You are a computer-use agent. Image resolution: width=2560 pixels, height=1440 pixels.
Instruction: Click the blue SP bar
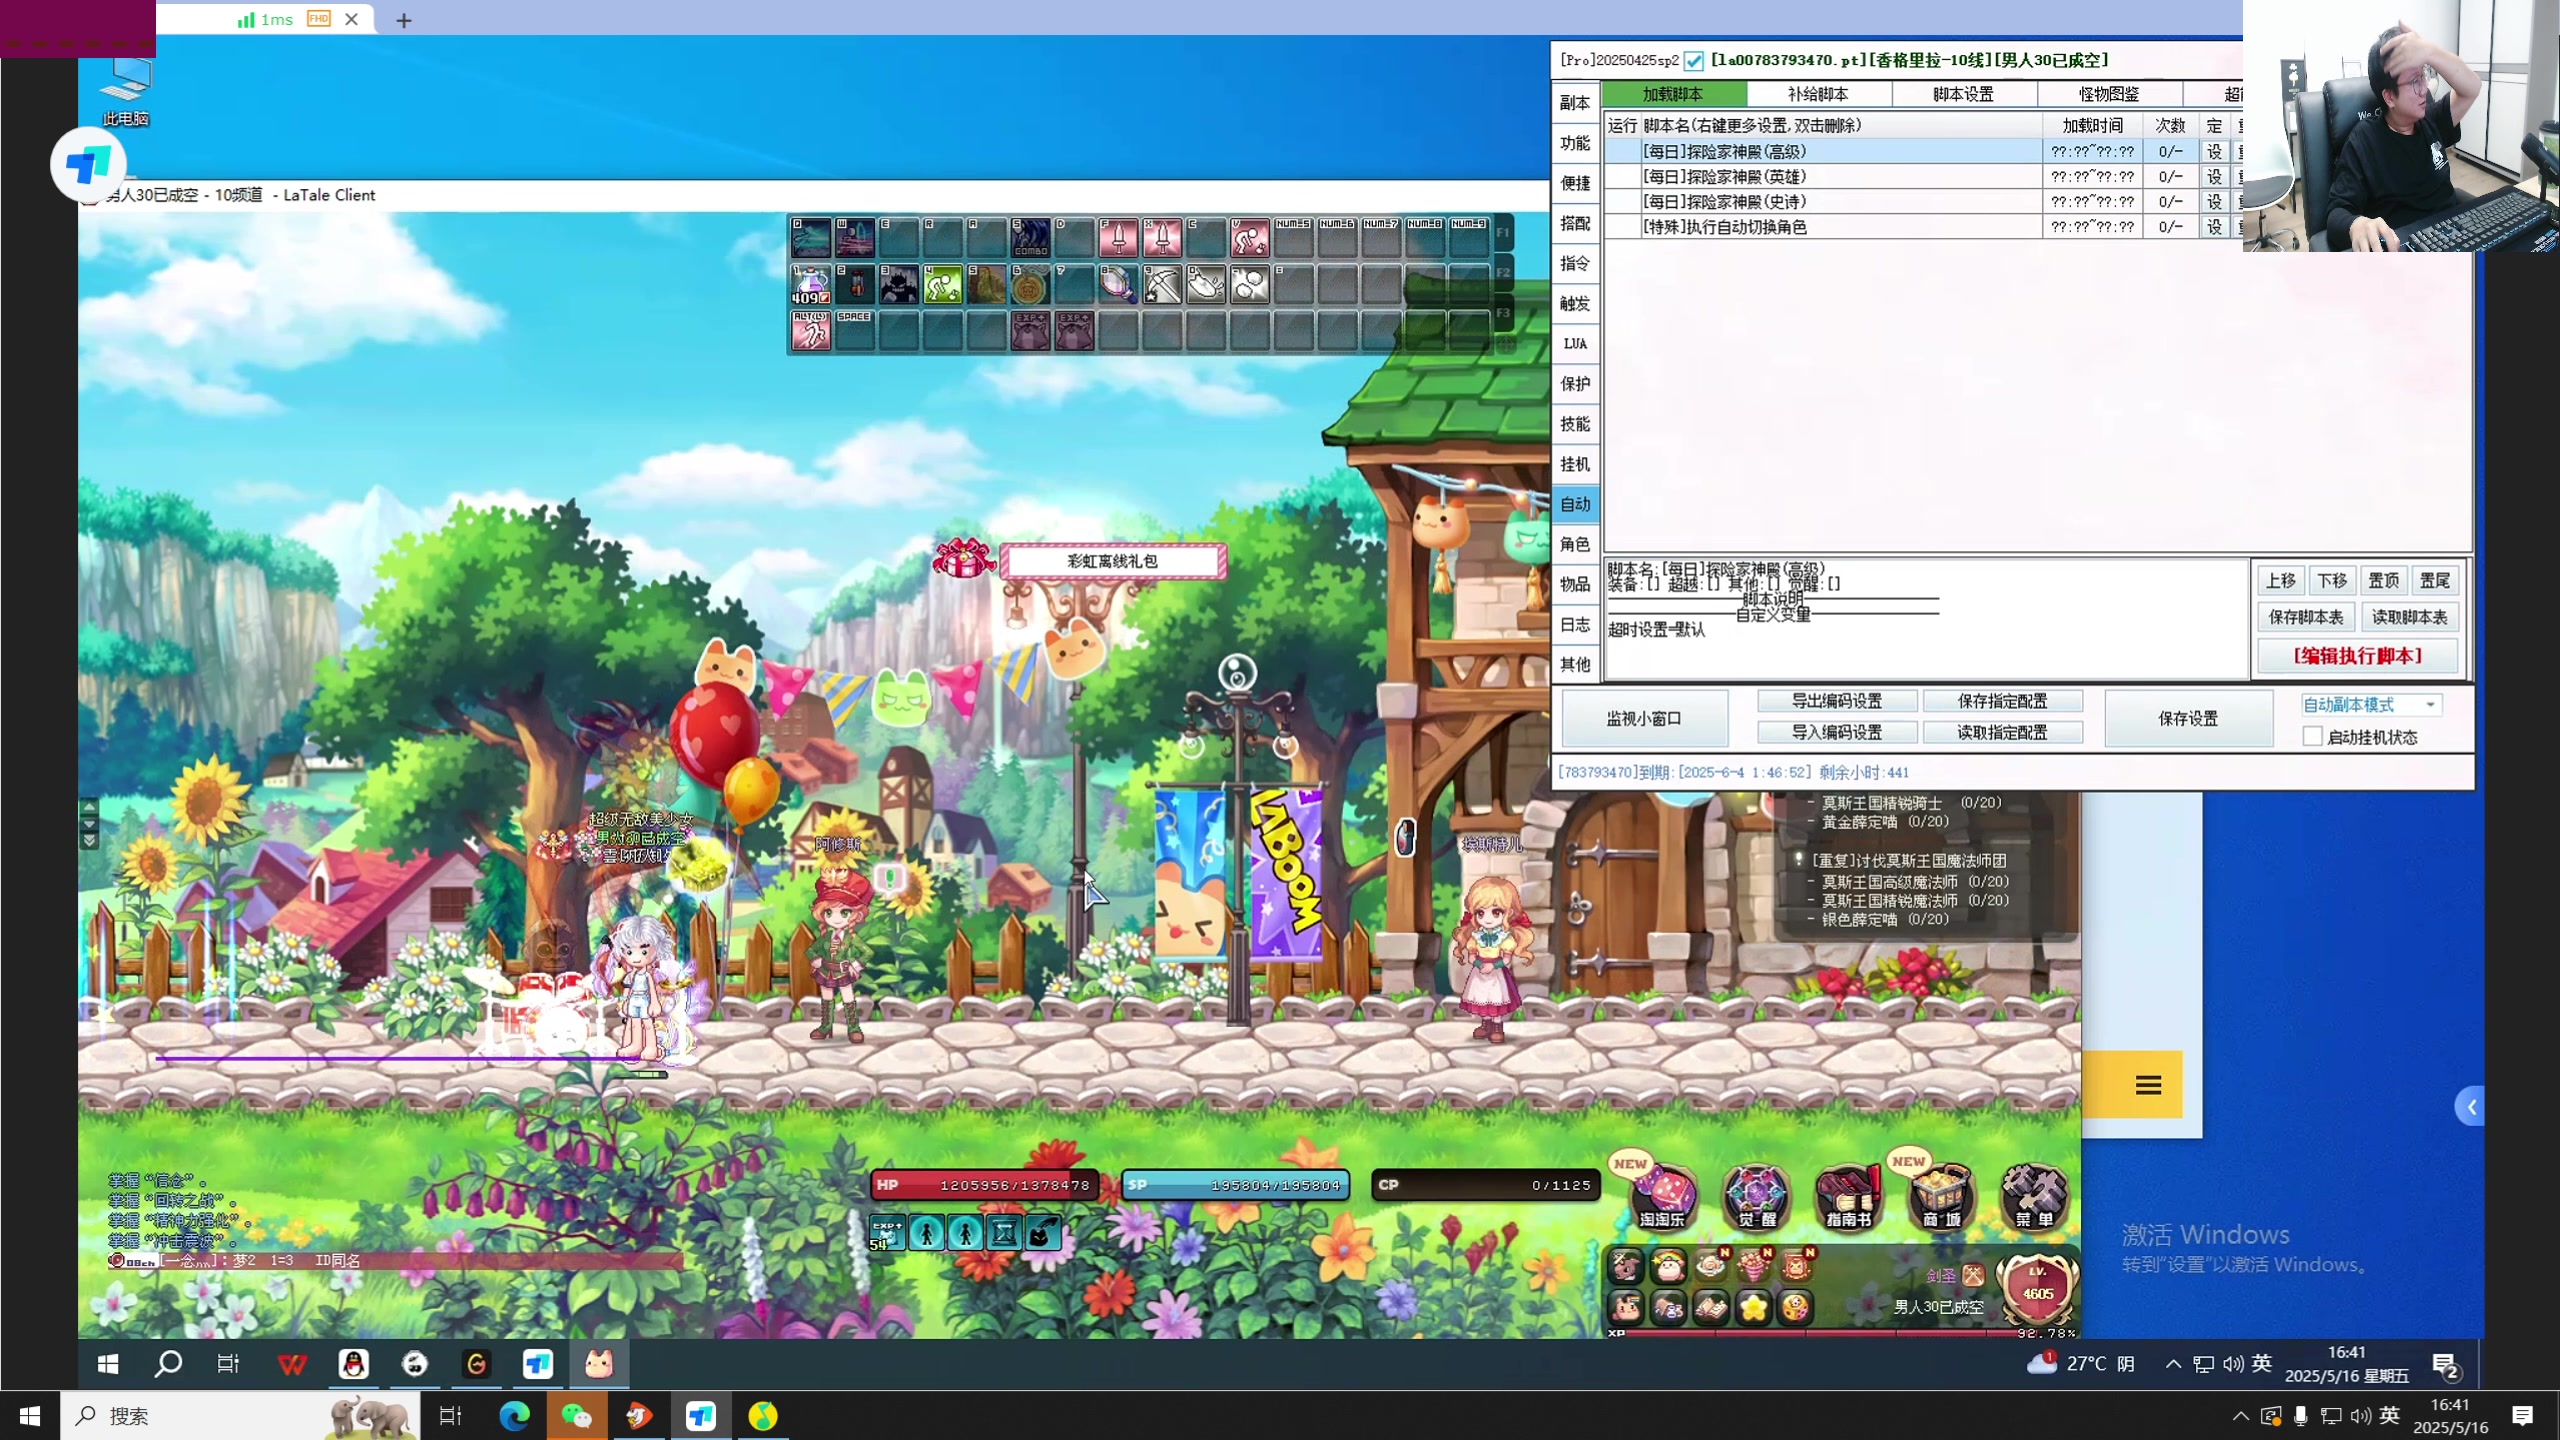pyautogui.click(x=1235, y=1185)
